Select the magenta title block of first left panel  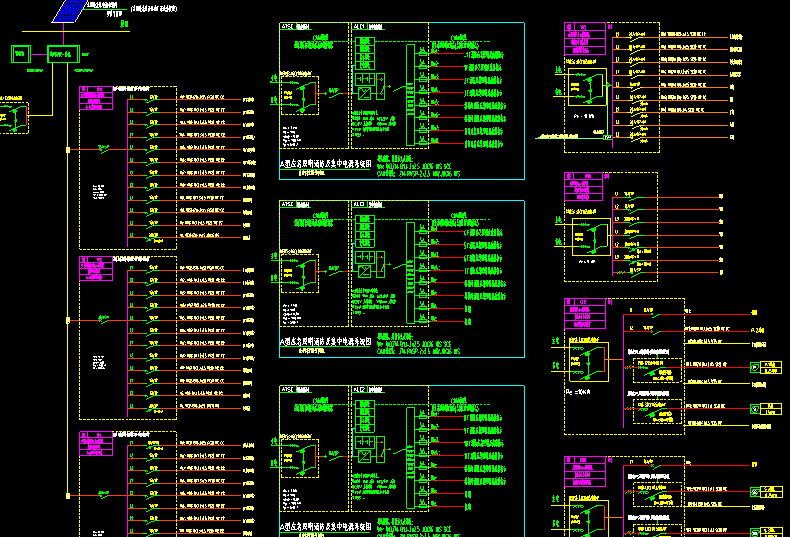point(92,97)
